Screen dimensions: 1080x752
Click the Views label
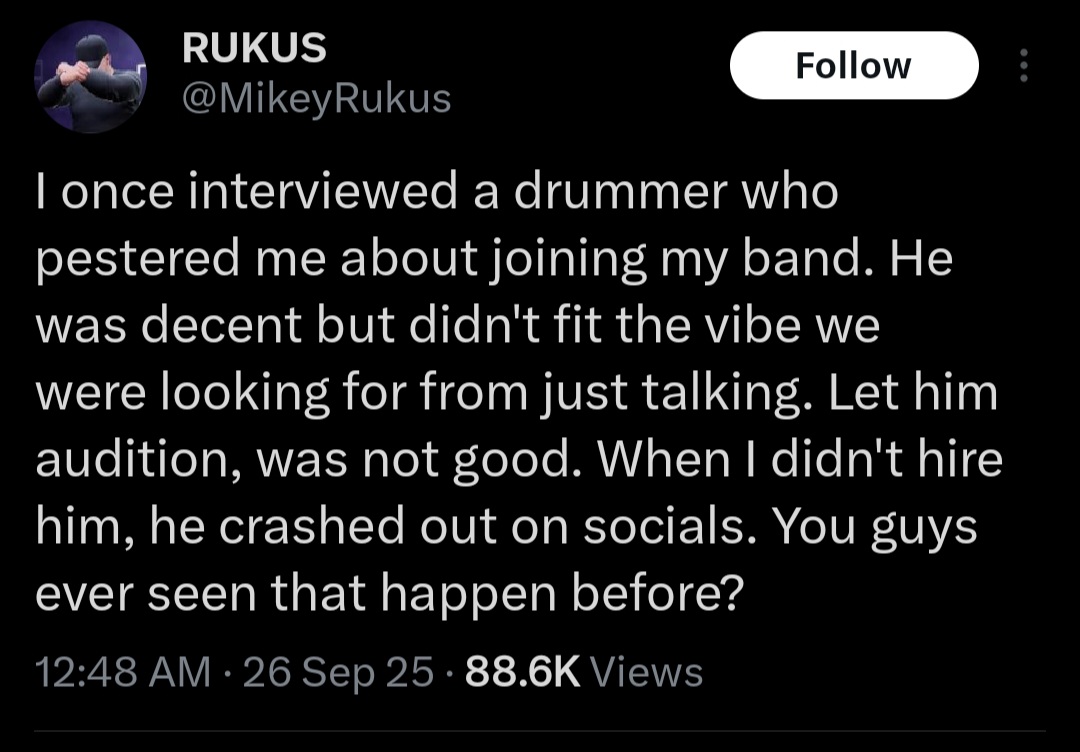646,672
